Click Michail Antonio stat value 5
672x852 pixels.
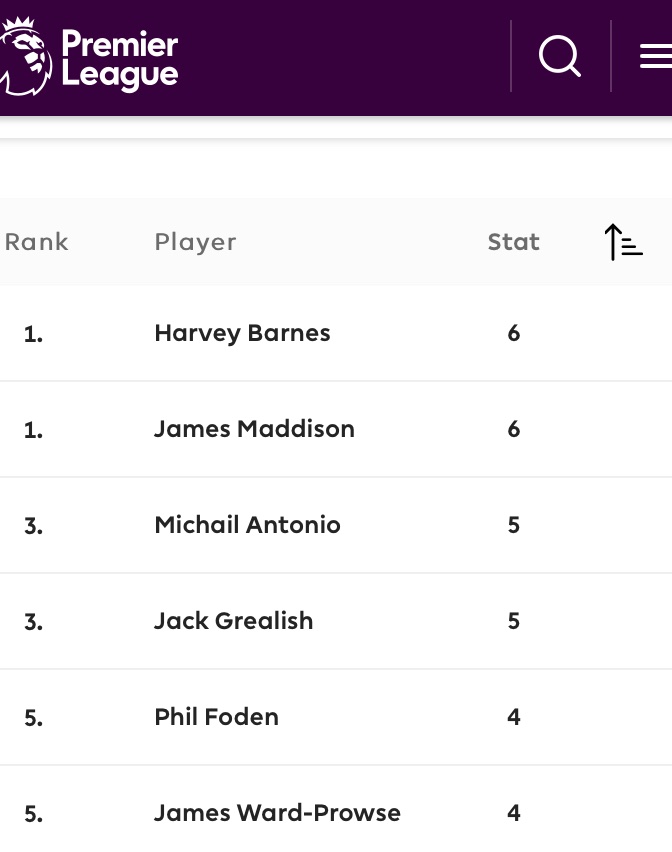point(513,525)
